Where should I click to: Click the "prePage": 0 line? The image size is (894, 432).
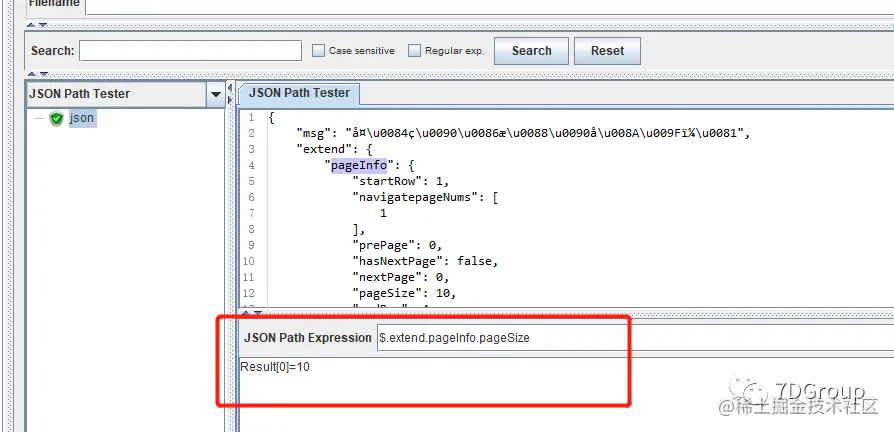[x=397, y=245]
